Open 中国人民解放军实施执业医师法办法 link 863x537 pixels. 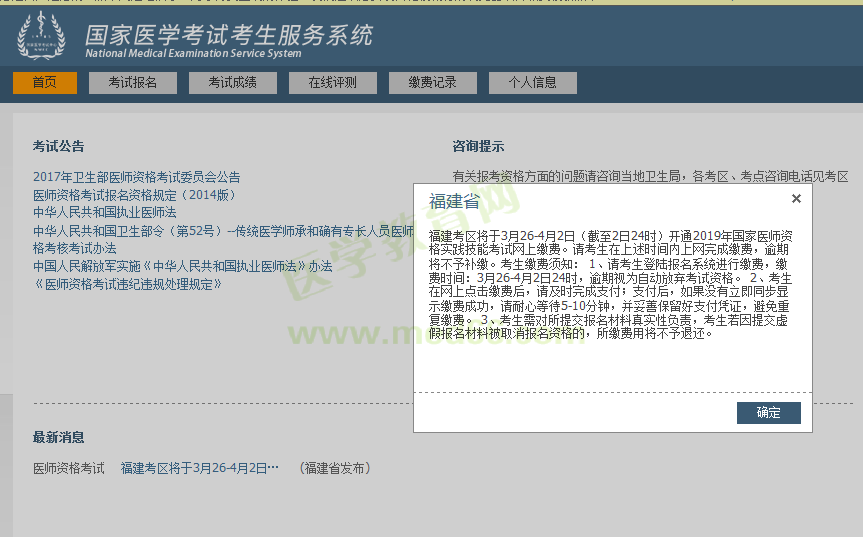tap(182, 267)
